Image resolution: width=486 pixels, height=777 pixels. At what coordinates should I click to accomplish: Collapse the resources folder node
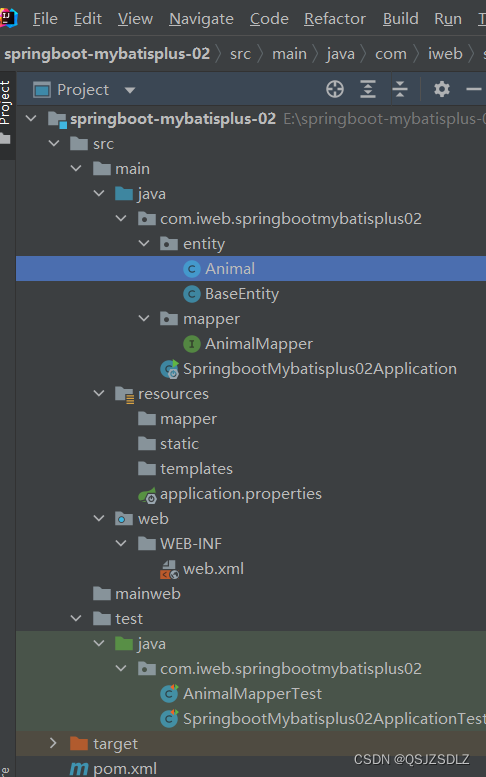pos(99,393)
